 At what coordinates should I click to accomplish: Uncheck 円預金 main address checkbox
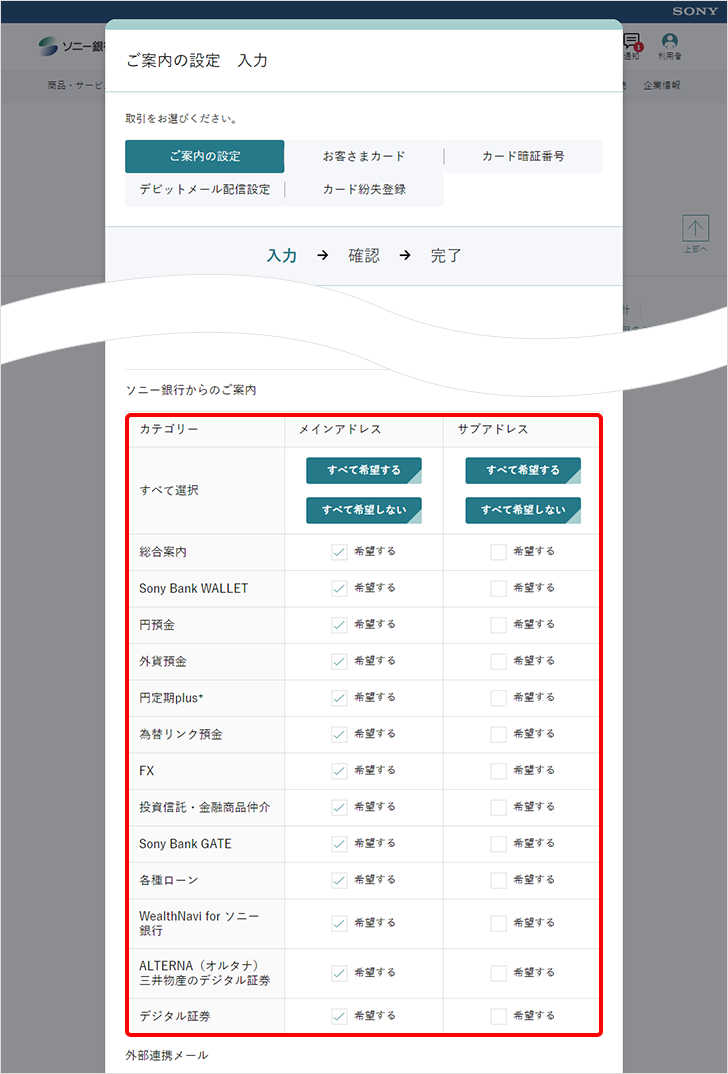click(339, 625)
